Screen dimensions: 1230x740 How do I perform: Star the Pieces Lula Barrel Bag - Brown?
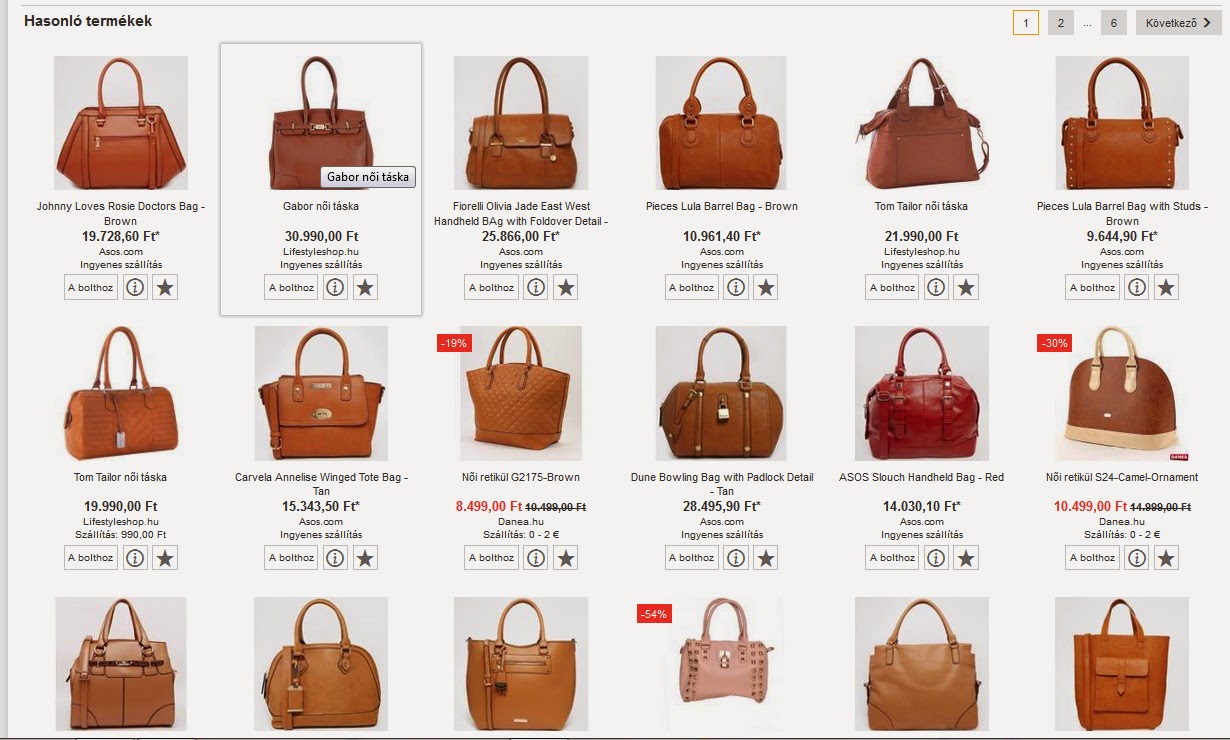(x=766, y=288)
